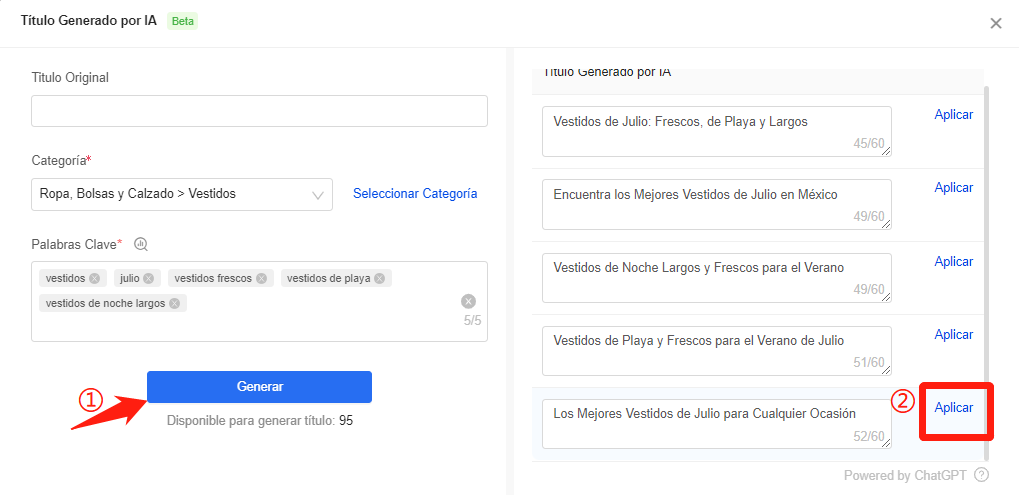Open keyword analysis icon beside Palabras Clave

point(141,244)
